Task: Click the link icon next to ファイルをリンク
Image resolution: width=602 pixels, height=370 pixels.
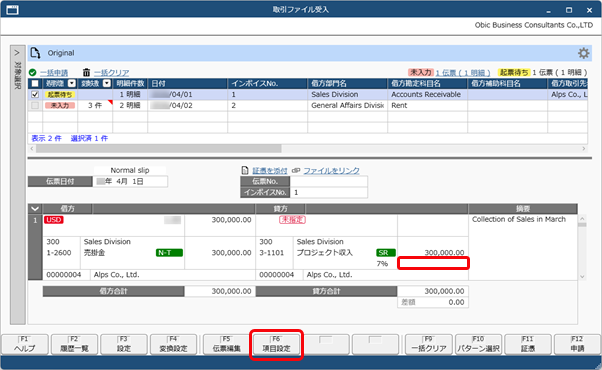Action: (296, 170)
